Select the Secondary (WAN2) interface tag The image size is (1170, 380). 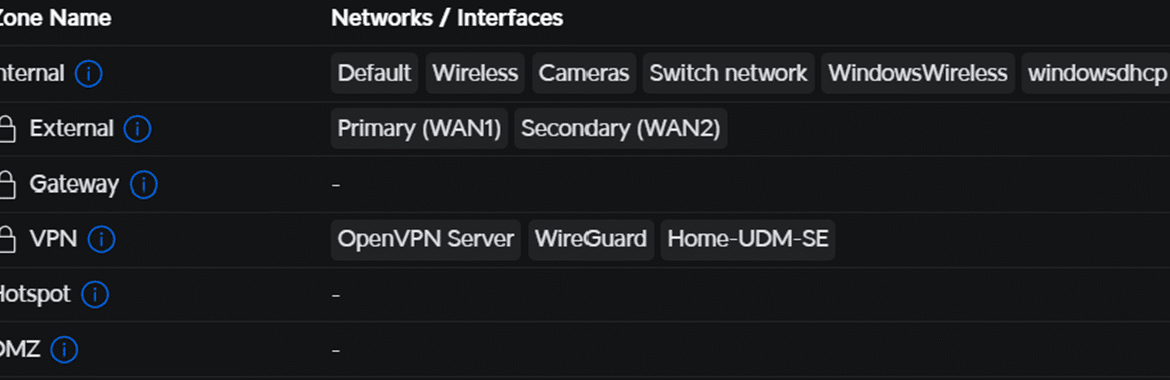pos(621,128)
